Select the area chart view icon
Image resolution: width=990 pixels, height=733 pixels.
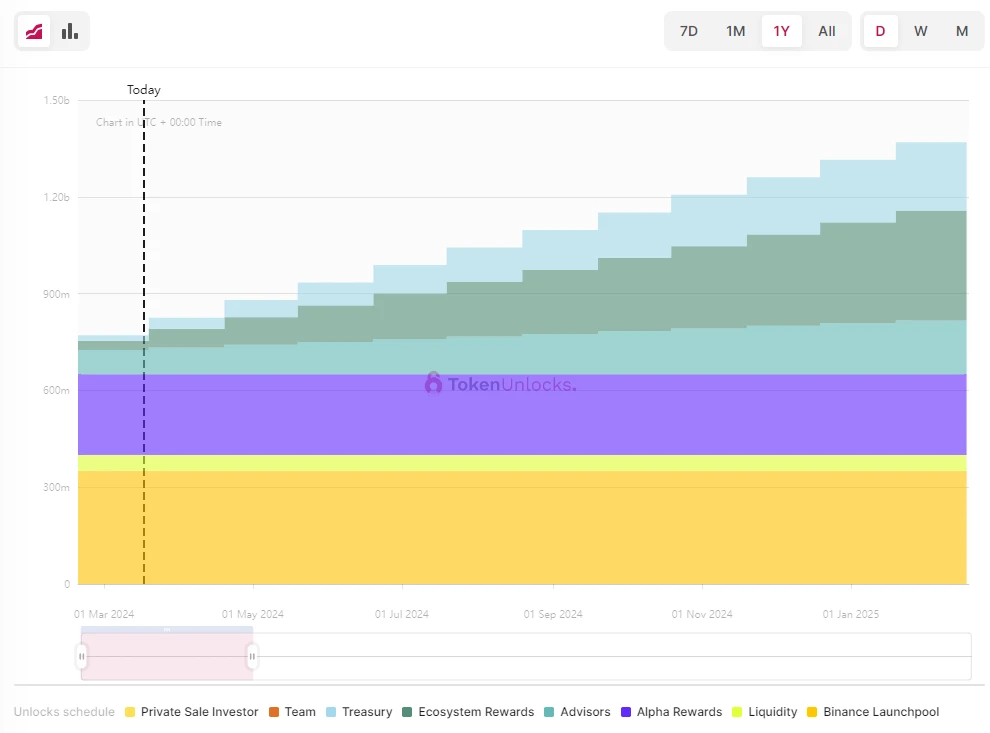click(36, 31)
